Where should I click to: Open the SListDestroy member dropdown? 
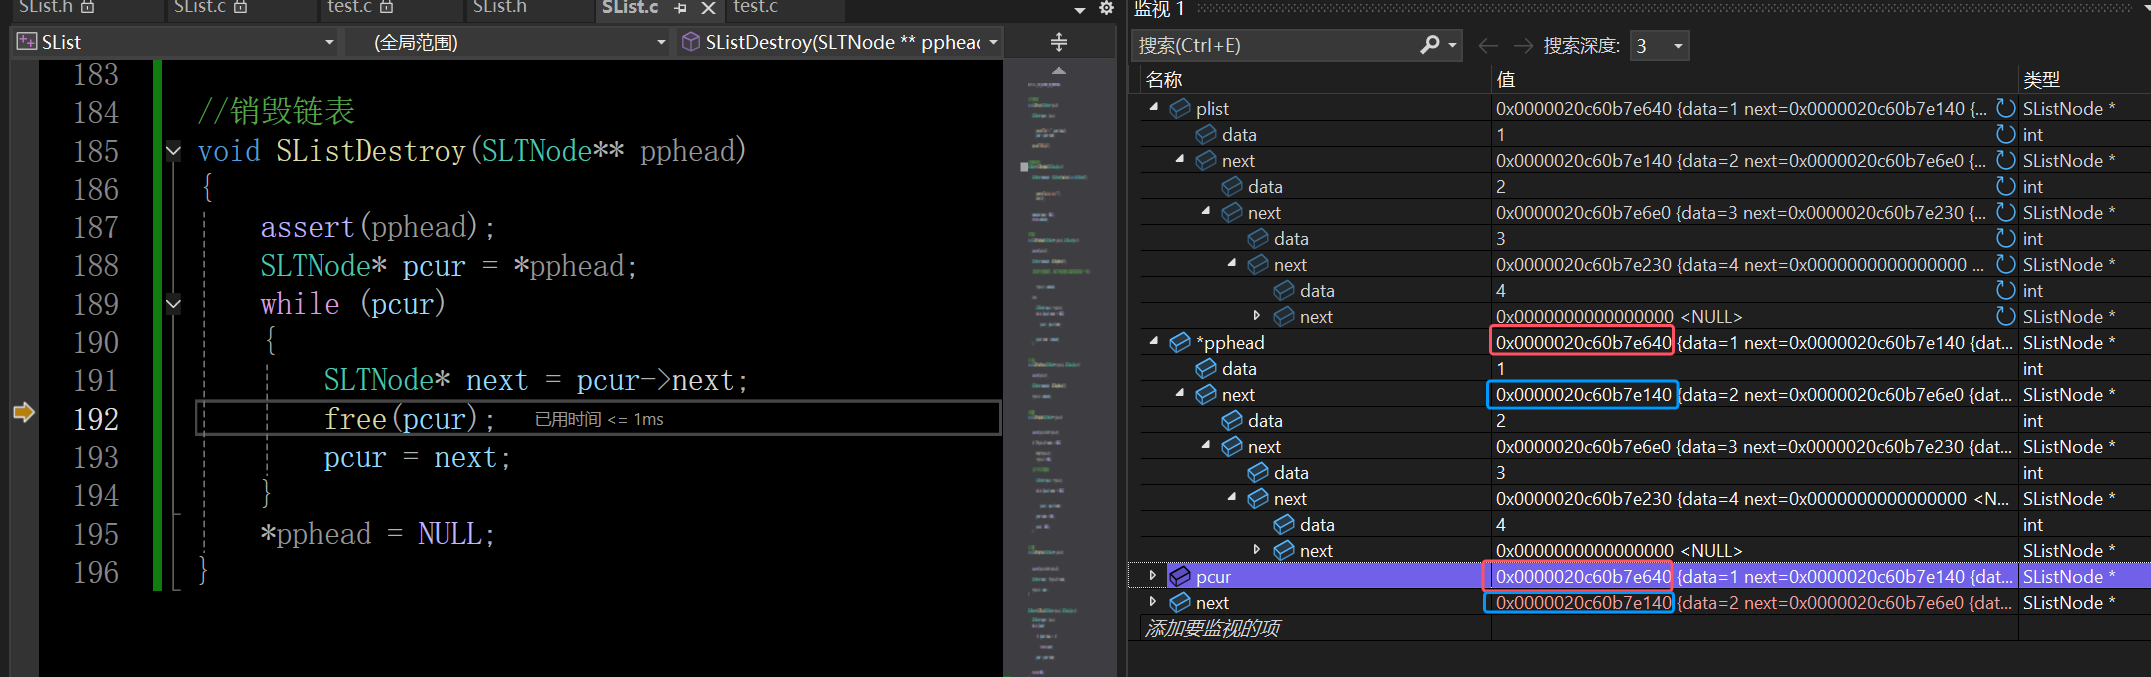(x=993, y=43)
